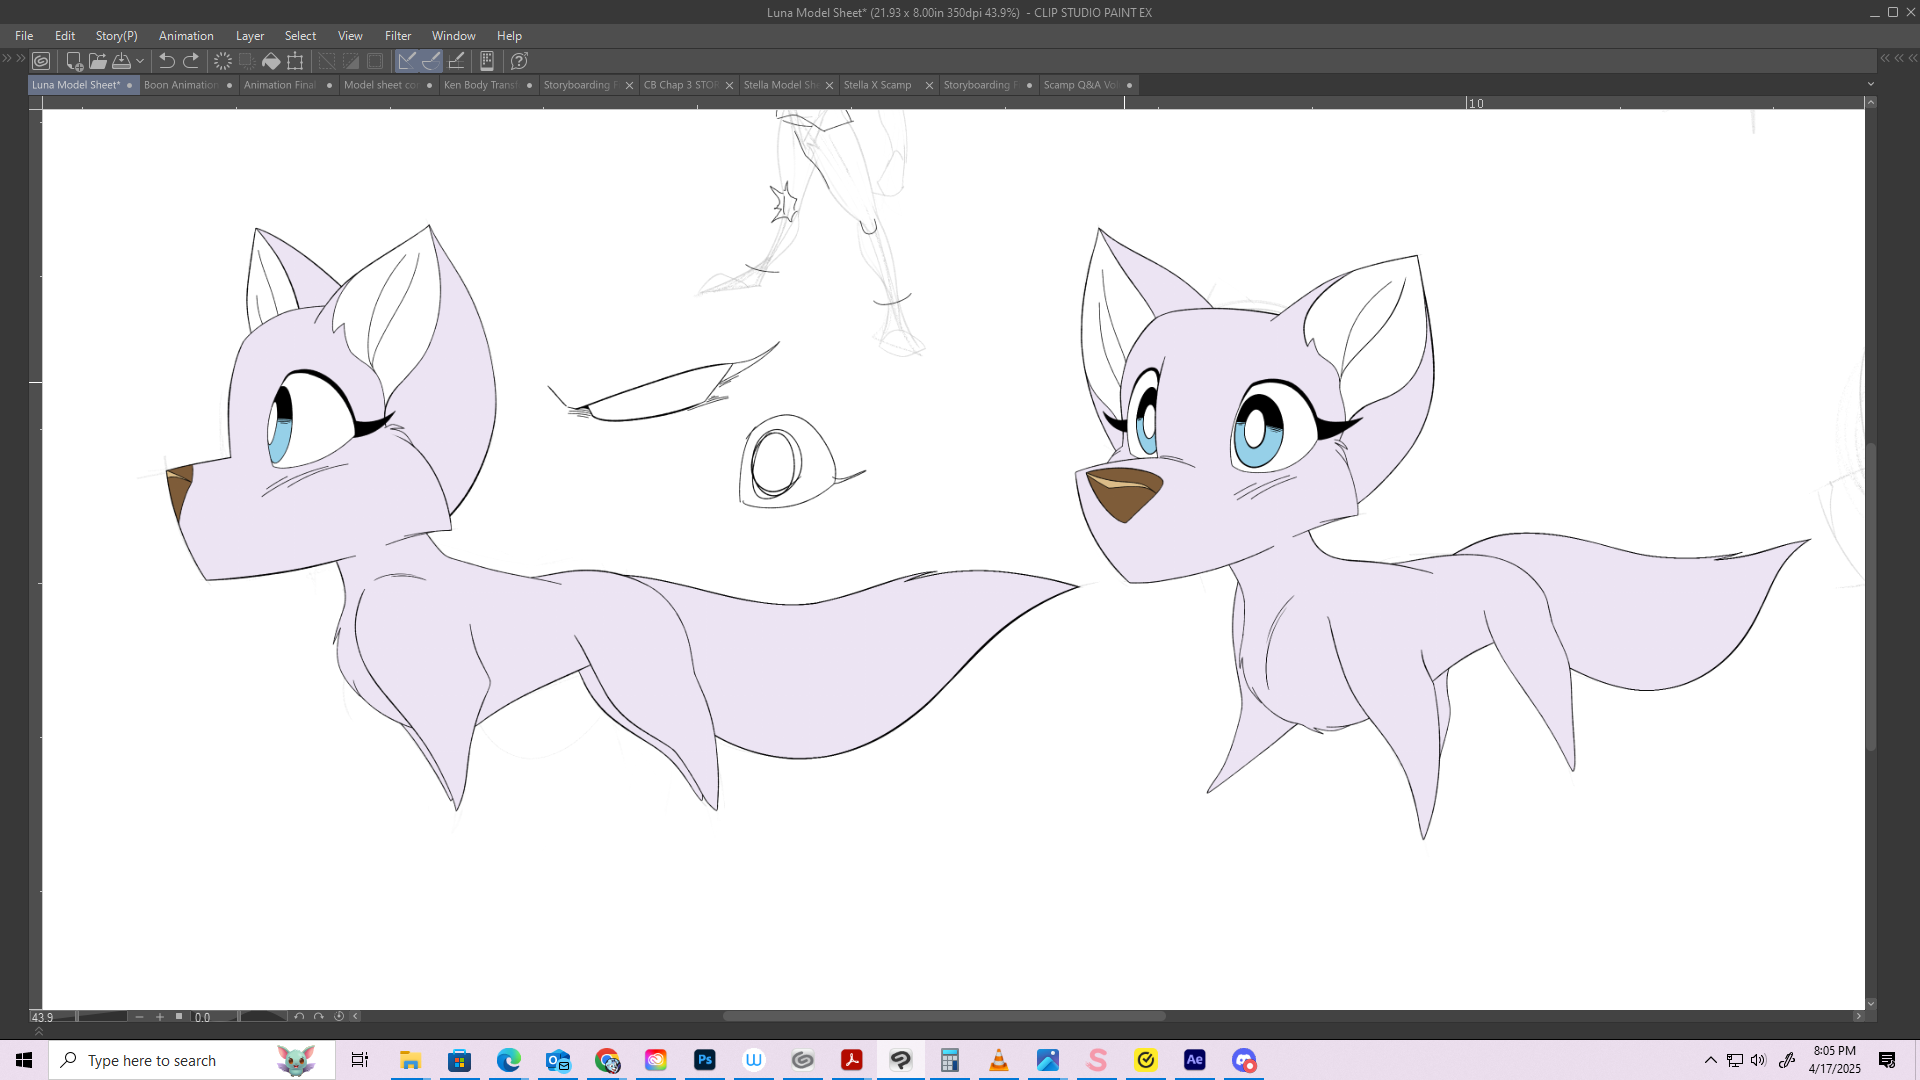Screen dimensions: 1920x1080
Task: Toggle Snap to Ruler
Action: tap(407, 61)
